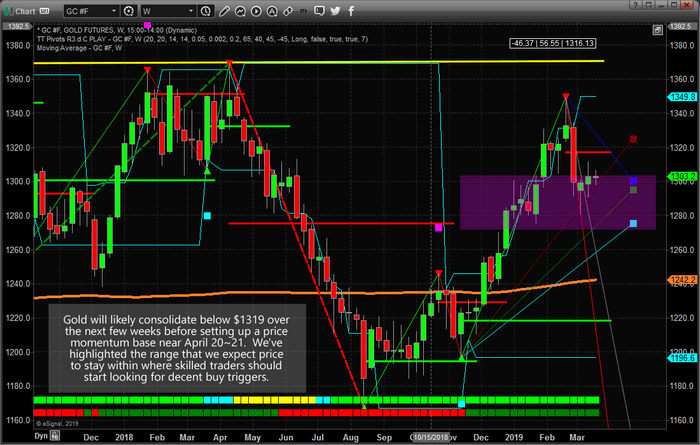
Task: Click the 1303.2 green last price label
Action: coord(682,177)
